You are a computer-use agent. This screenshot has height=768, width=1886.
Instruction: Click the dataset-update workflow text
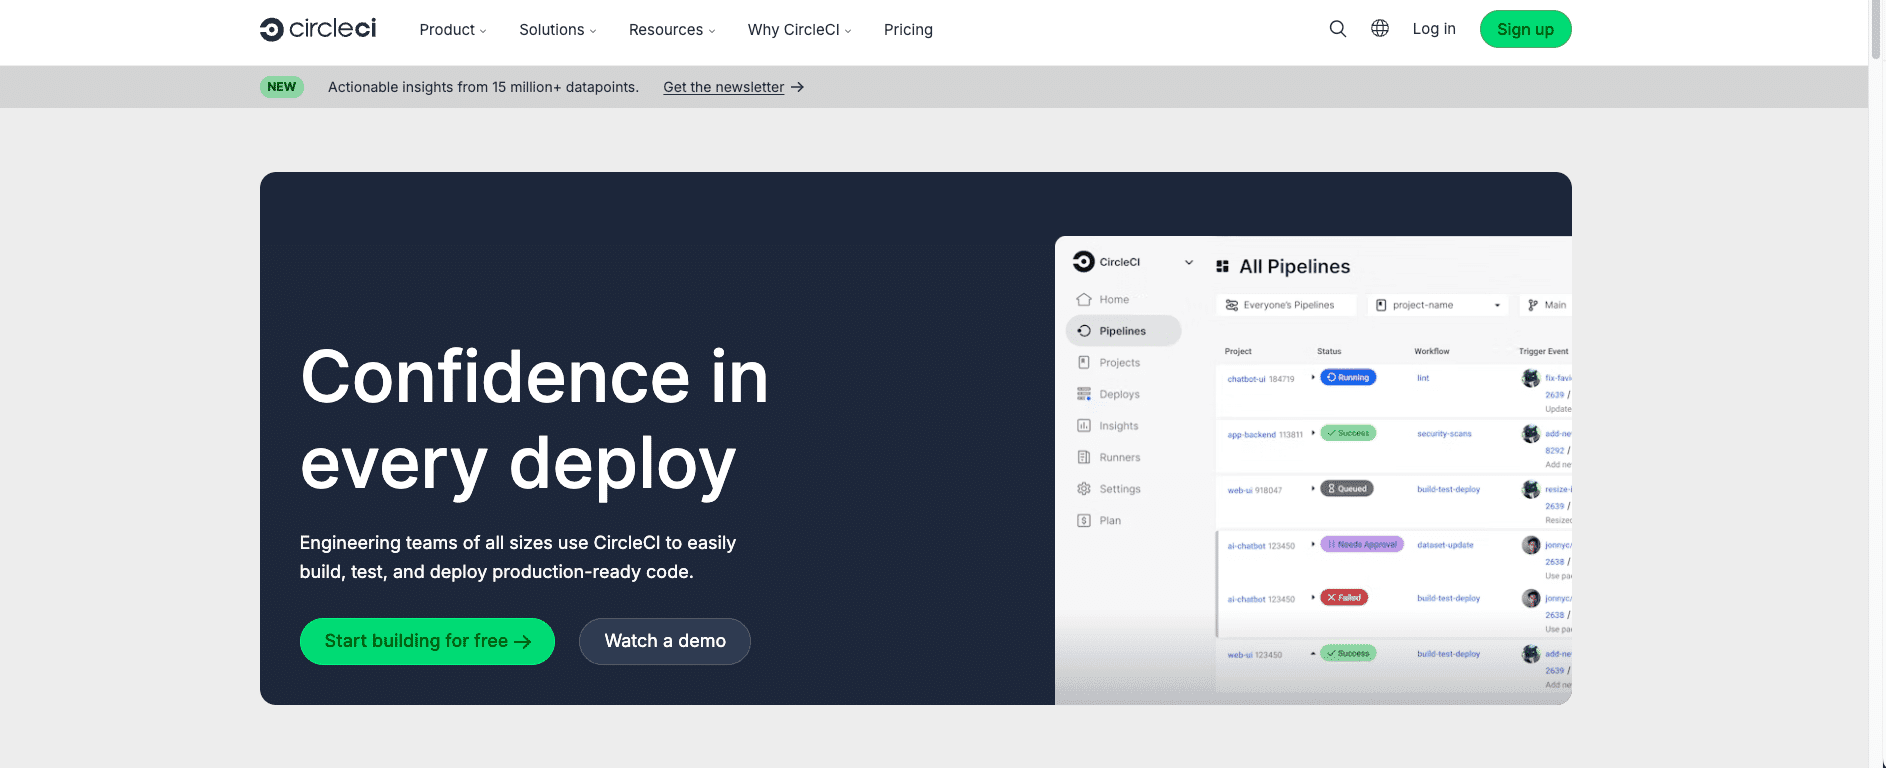pyautogui.click(x=1445, y=545)
